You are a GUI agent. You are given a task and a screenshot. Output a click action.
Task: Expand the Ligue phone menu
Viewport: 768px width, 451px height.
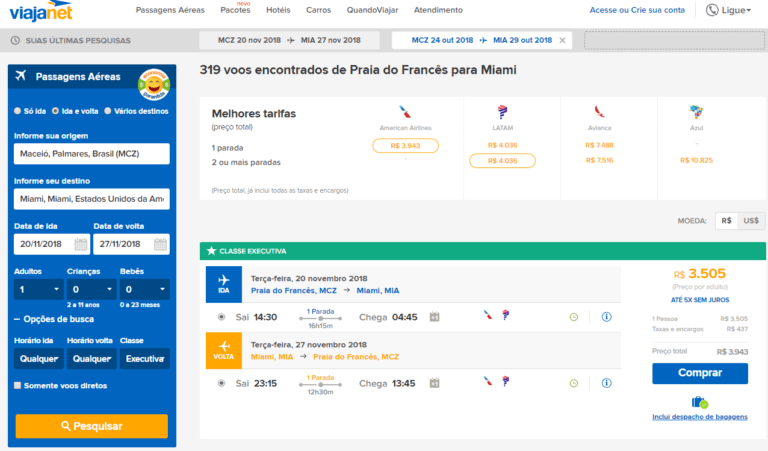pos(728,10)
